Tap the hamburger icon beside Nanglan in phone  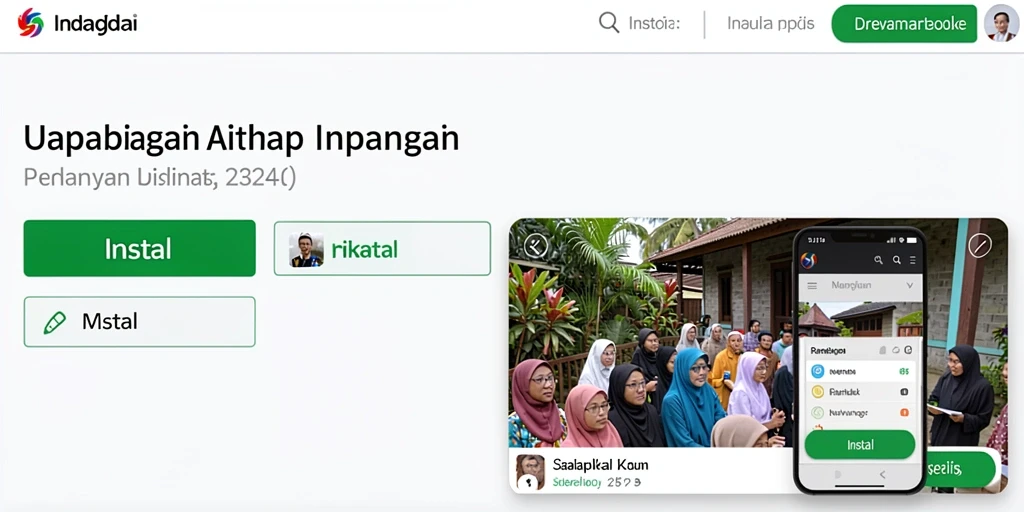(812, 286)
